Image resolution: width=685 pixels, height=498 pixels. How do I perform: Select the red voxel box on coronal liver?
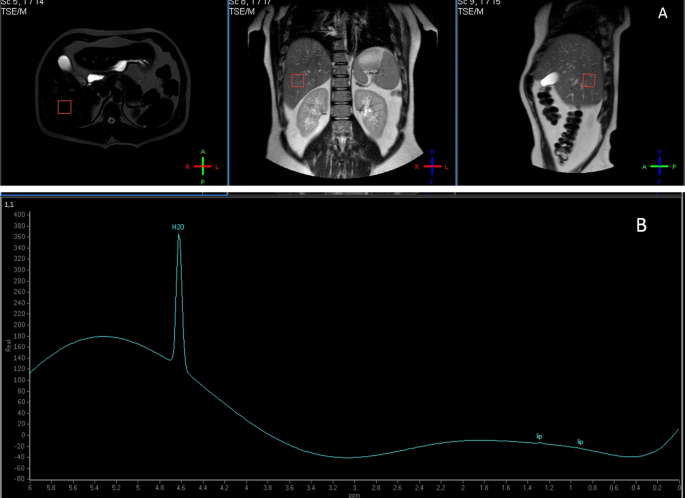click(x=298, y=81)
